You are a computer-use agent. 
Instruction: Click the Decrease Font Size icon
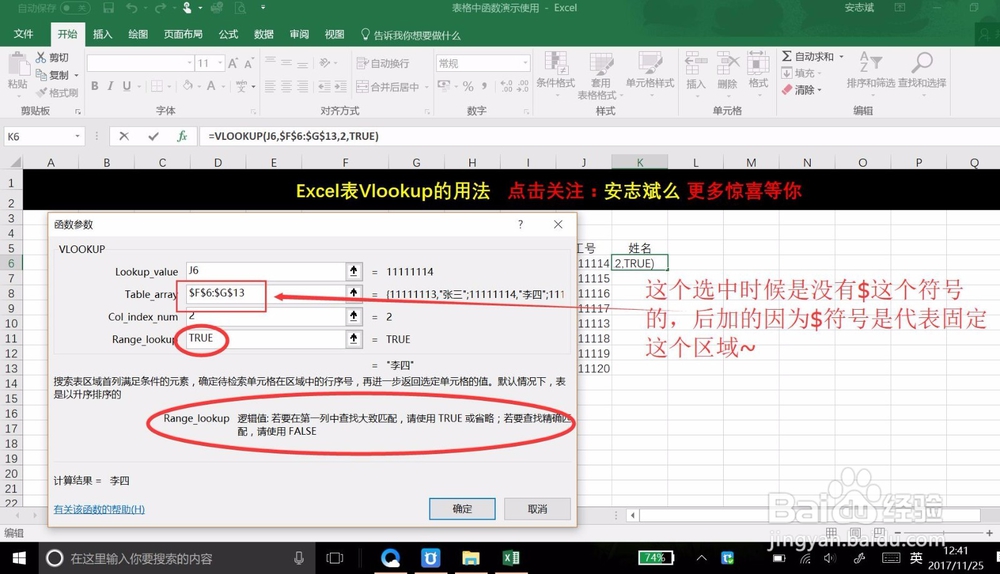[x=248, y=63]
